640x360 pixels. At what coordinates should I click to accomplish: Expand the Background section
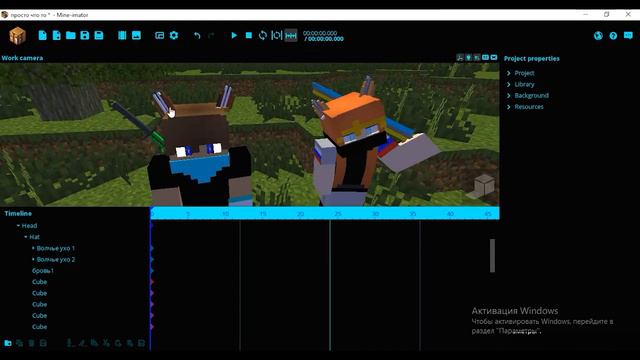click(x=509, y=96)
